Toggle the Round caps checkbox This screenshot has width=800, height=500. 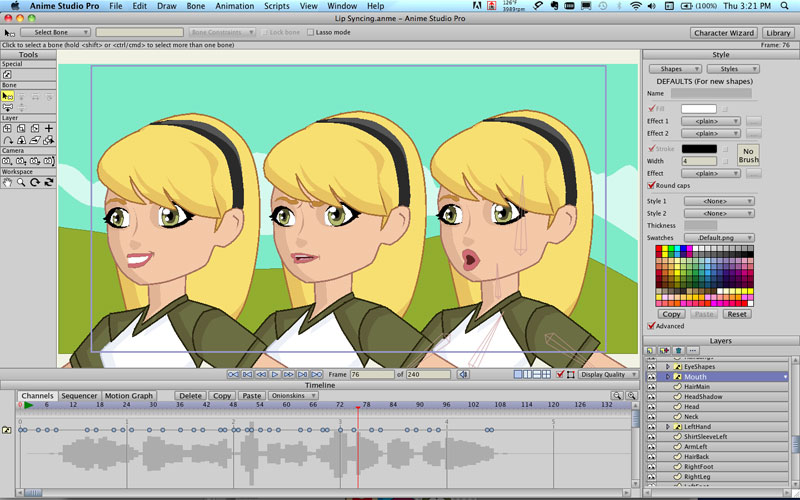pos(652,185)
